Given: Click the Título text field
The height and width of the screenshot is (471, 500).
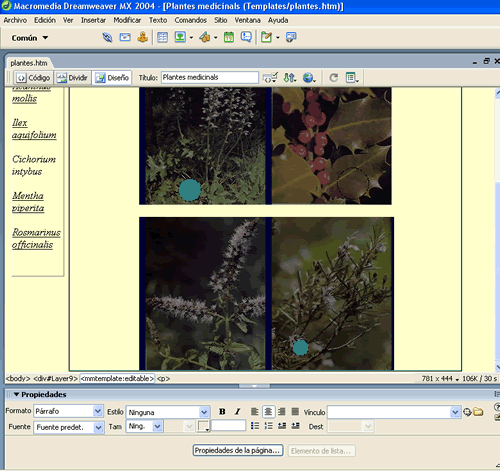Looking at the screenshot, I should point(210,77).
